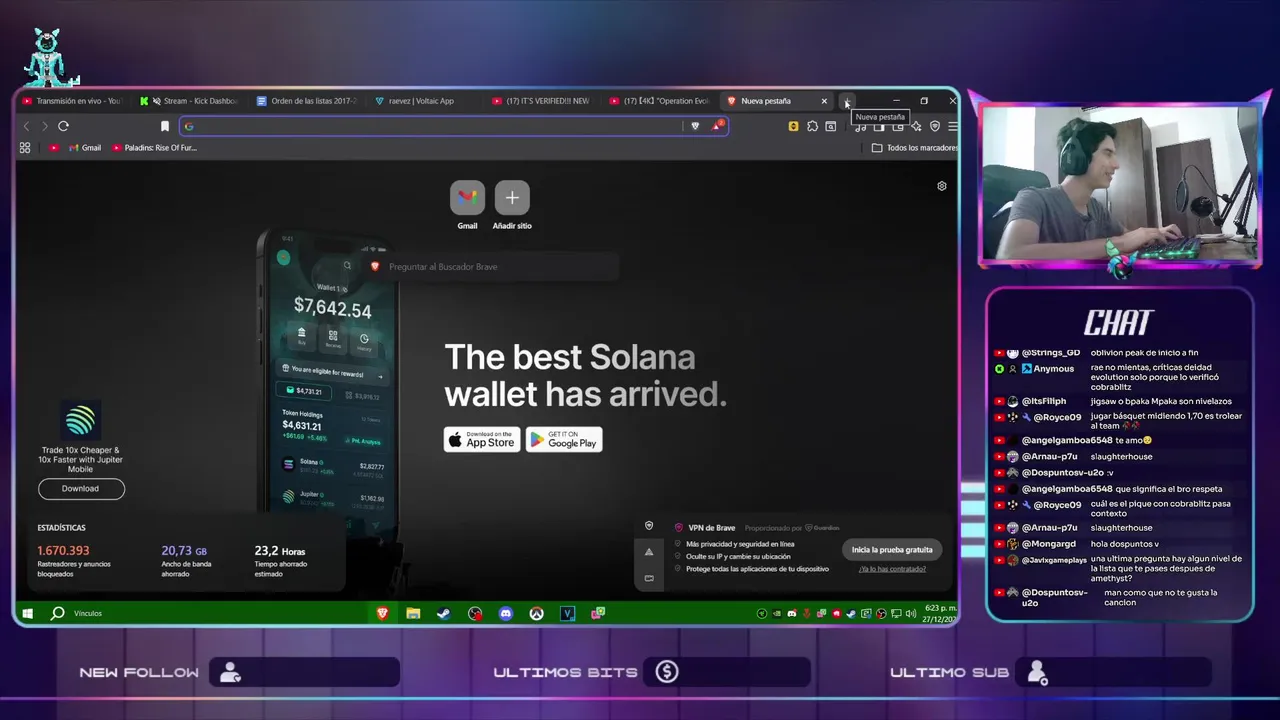Click the Google Play download badge
The height and width of the screenshot is (720, 1280).
564,439
